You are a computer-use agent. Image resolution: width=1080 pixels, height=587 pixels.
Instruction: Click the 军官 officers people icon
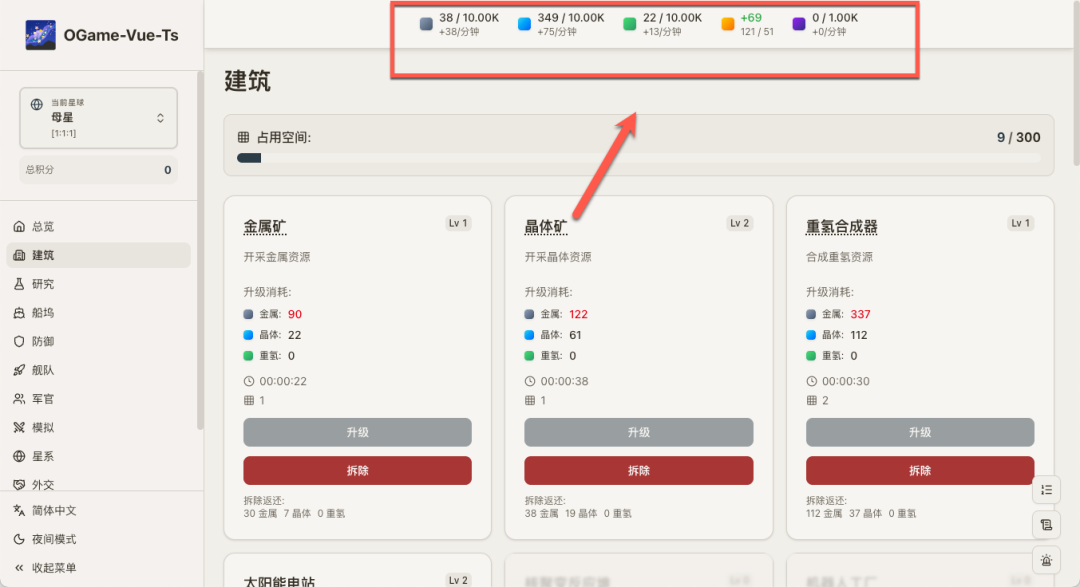coord(19,399)
